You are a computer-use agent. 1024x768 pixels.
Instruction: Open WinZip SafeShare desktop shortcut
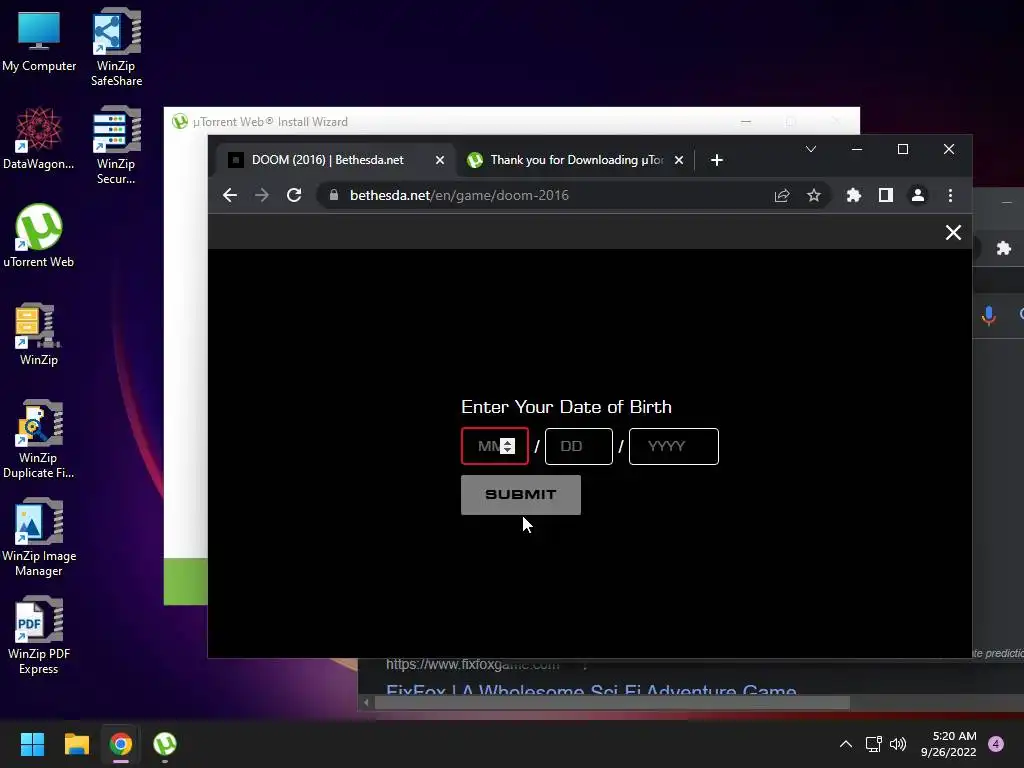[116, 47]
